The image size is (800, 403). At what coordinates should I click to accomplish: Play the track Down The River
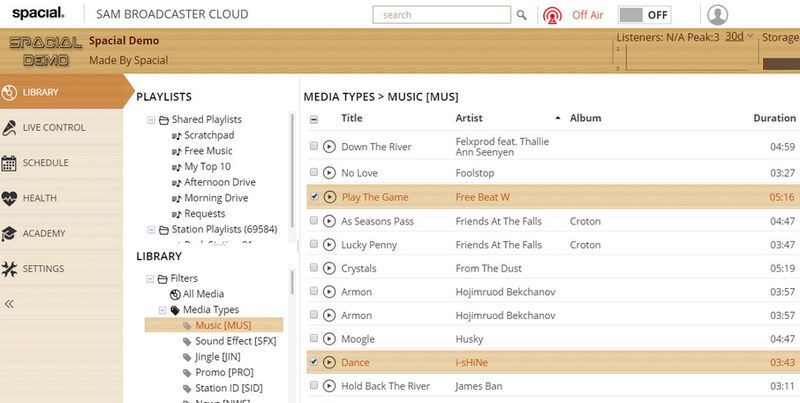(x=330, y=147)
